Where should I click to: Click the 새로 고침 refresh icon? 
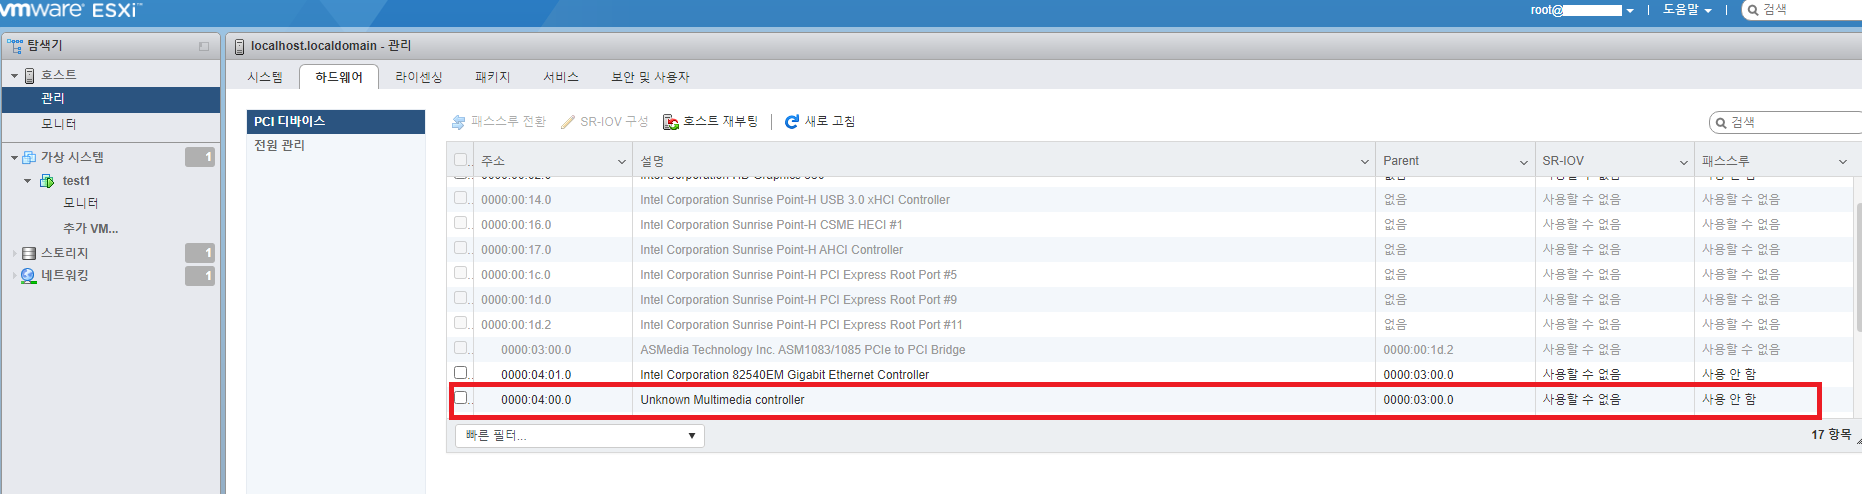point(792,122)
